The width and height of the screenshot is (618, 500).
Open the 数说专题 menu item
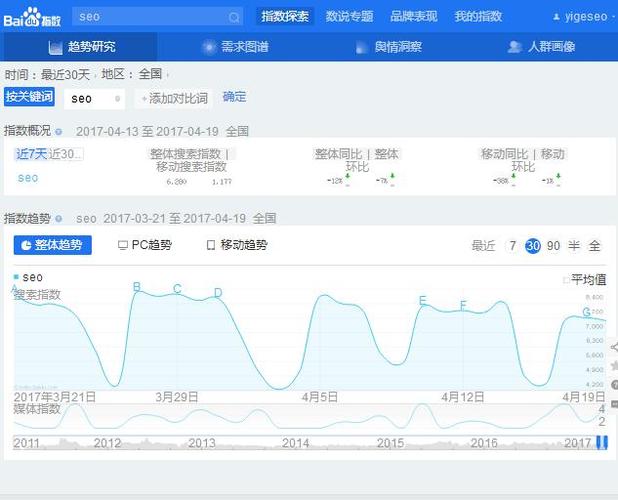(x=349, y=17)
